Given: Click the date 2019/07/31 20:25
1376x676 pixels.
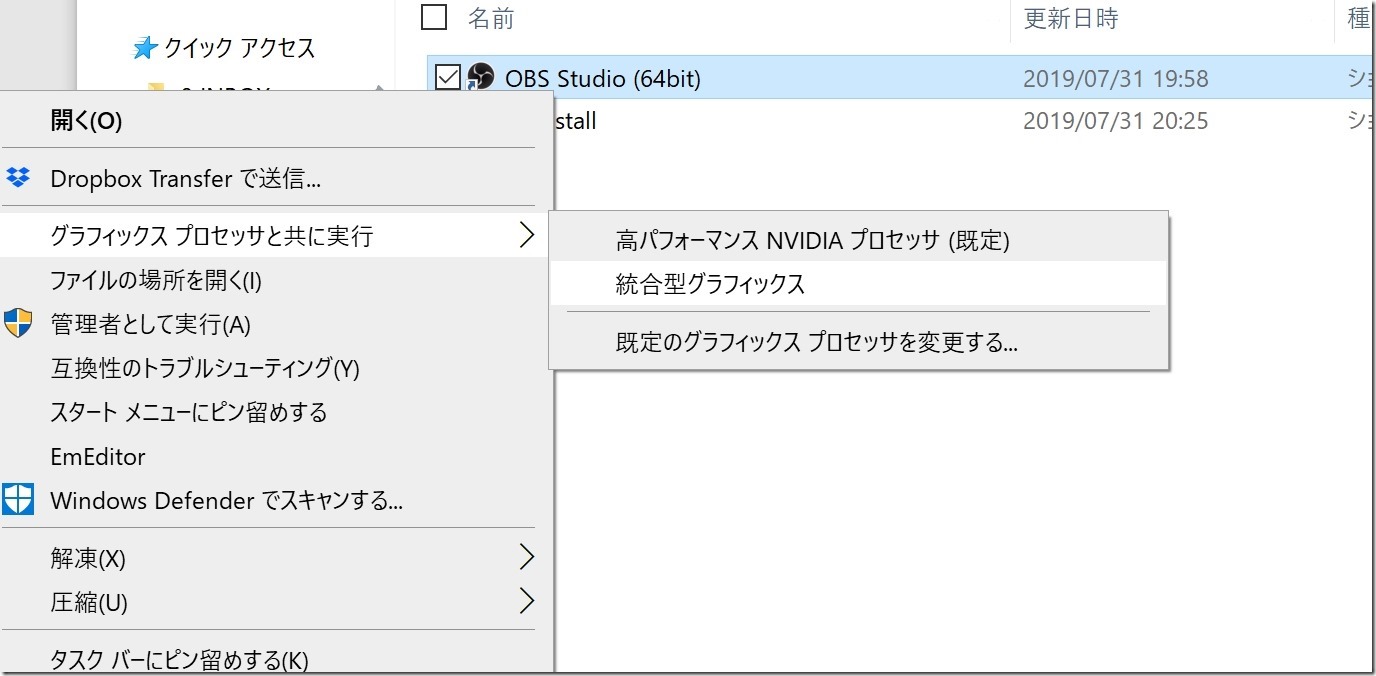Looking at the screenshot, I should [x=1115, y=121].
